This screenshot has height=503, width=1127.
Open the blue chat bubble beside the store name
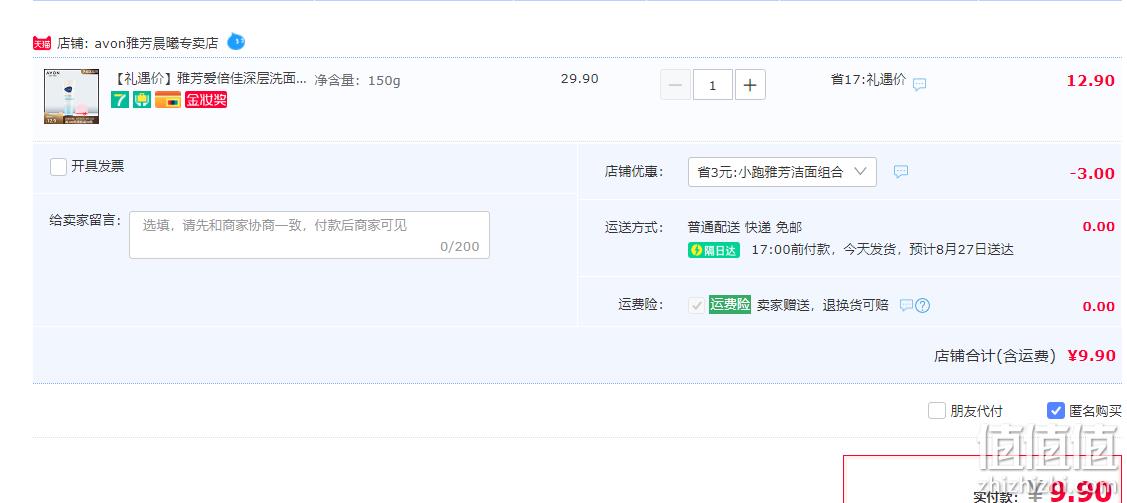236,42
